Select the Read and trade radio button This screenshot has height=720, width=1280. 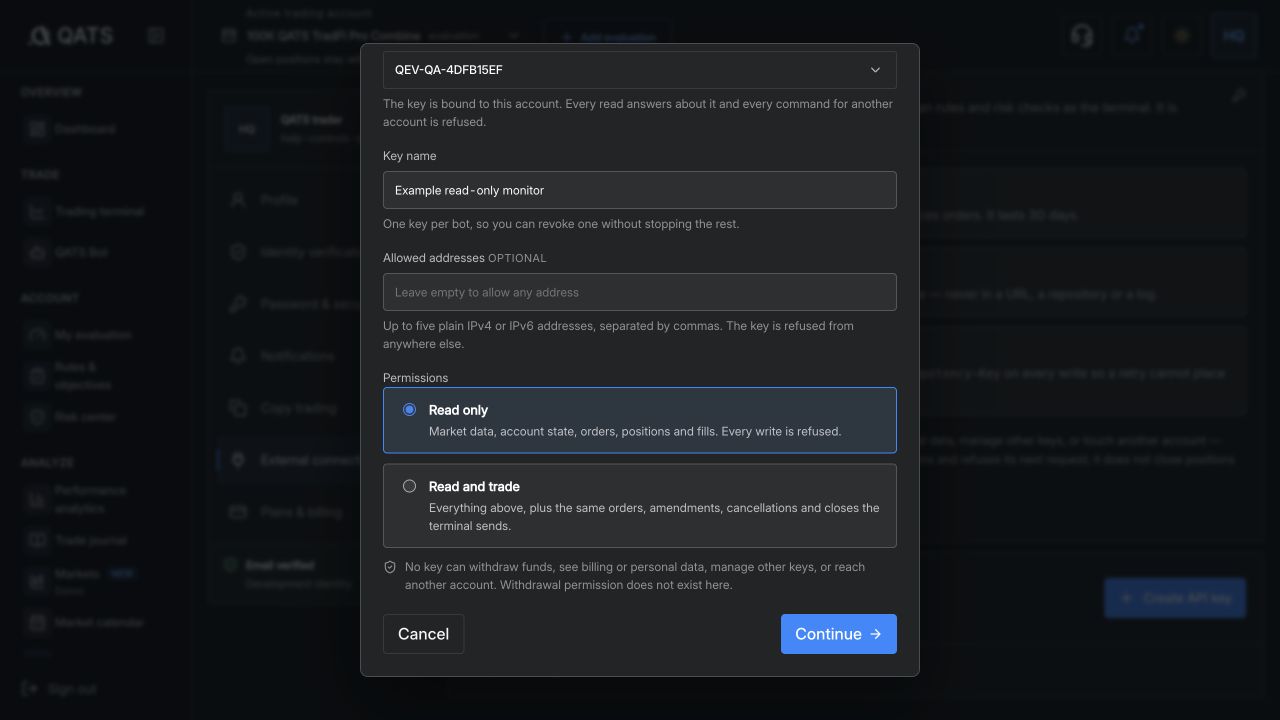click(409, 486)
